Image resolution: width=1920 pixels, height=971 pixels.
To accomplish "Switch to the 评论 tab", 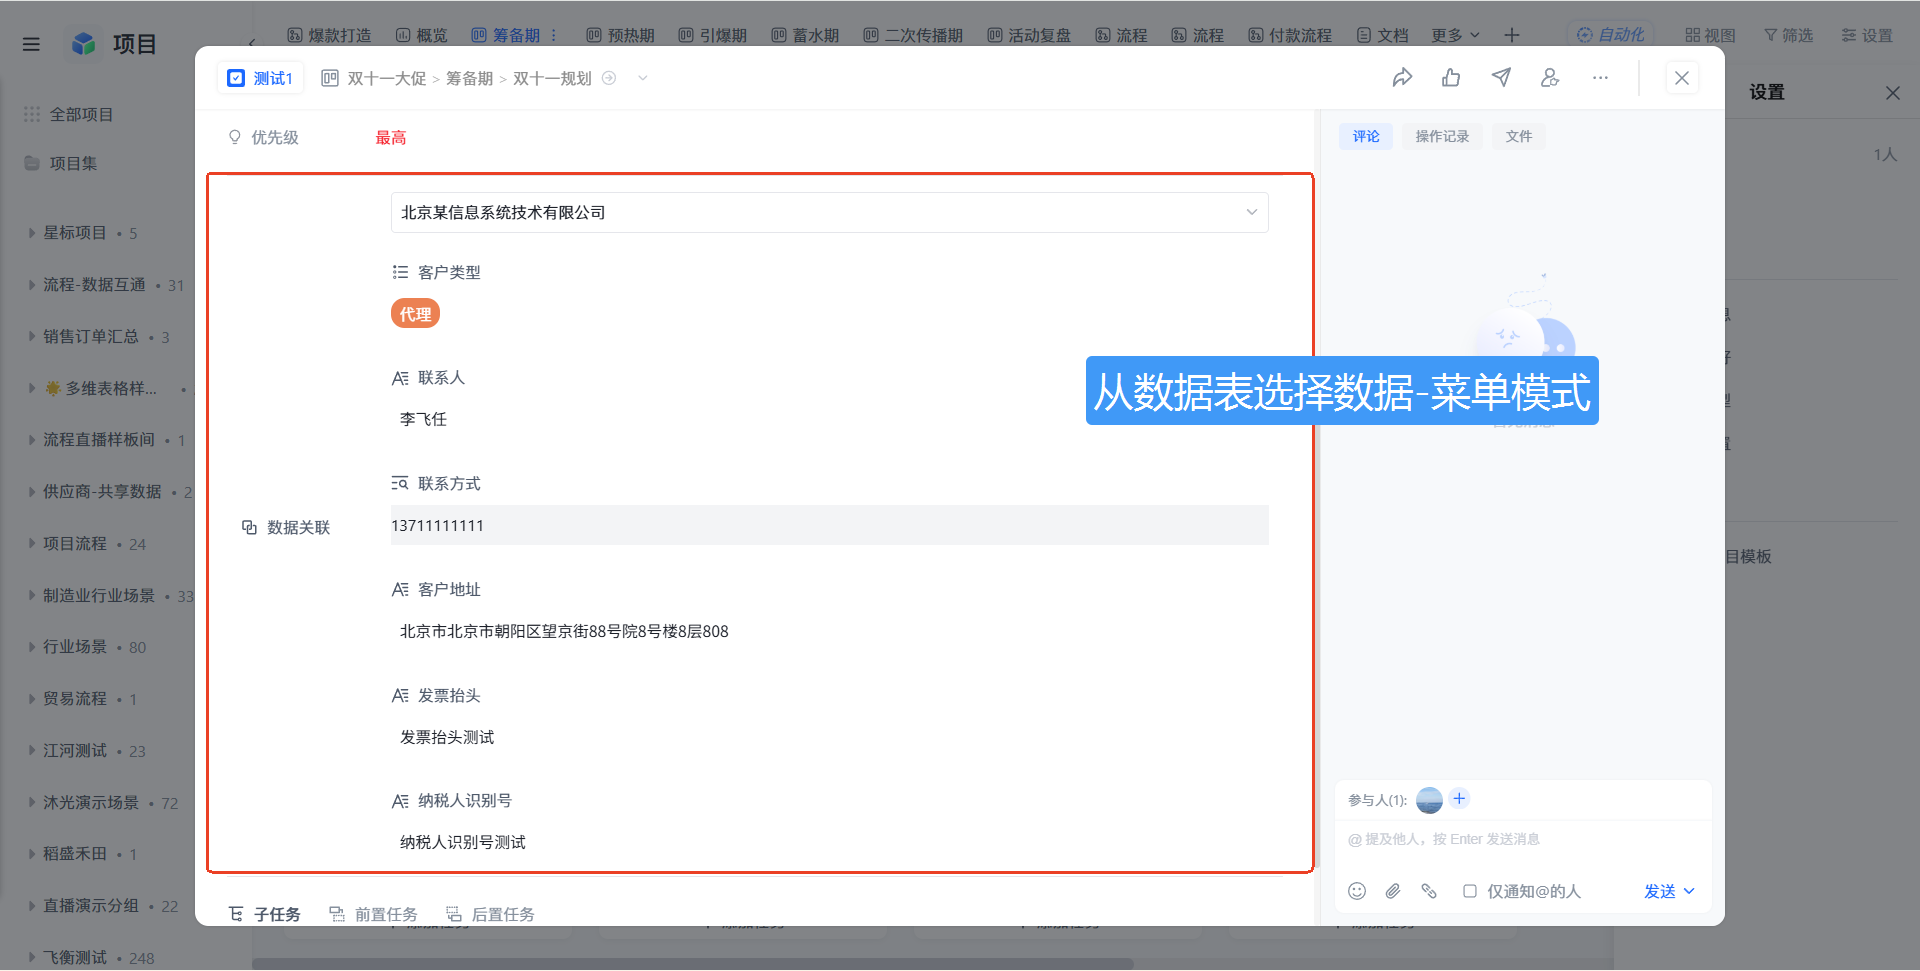I will (x=1366, y=136).
